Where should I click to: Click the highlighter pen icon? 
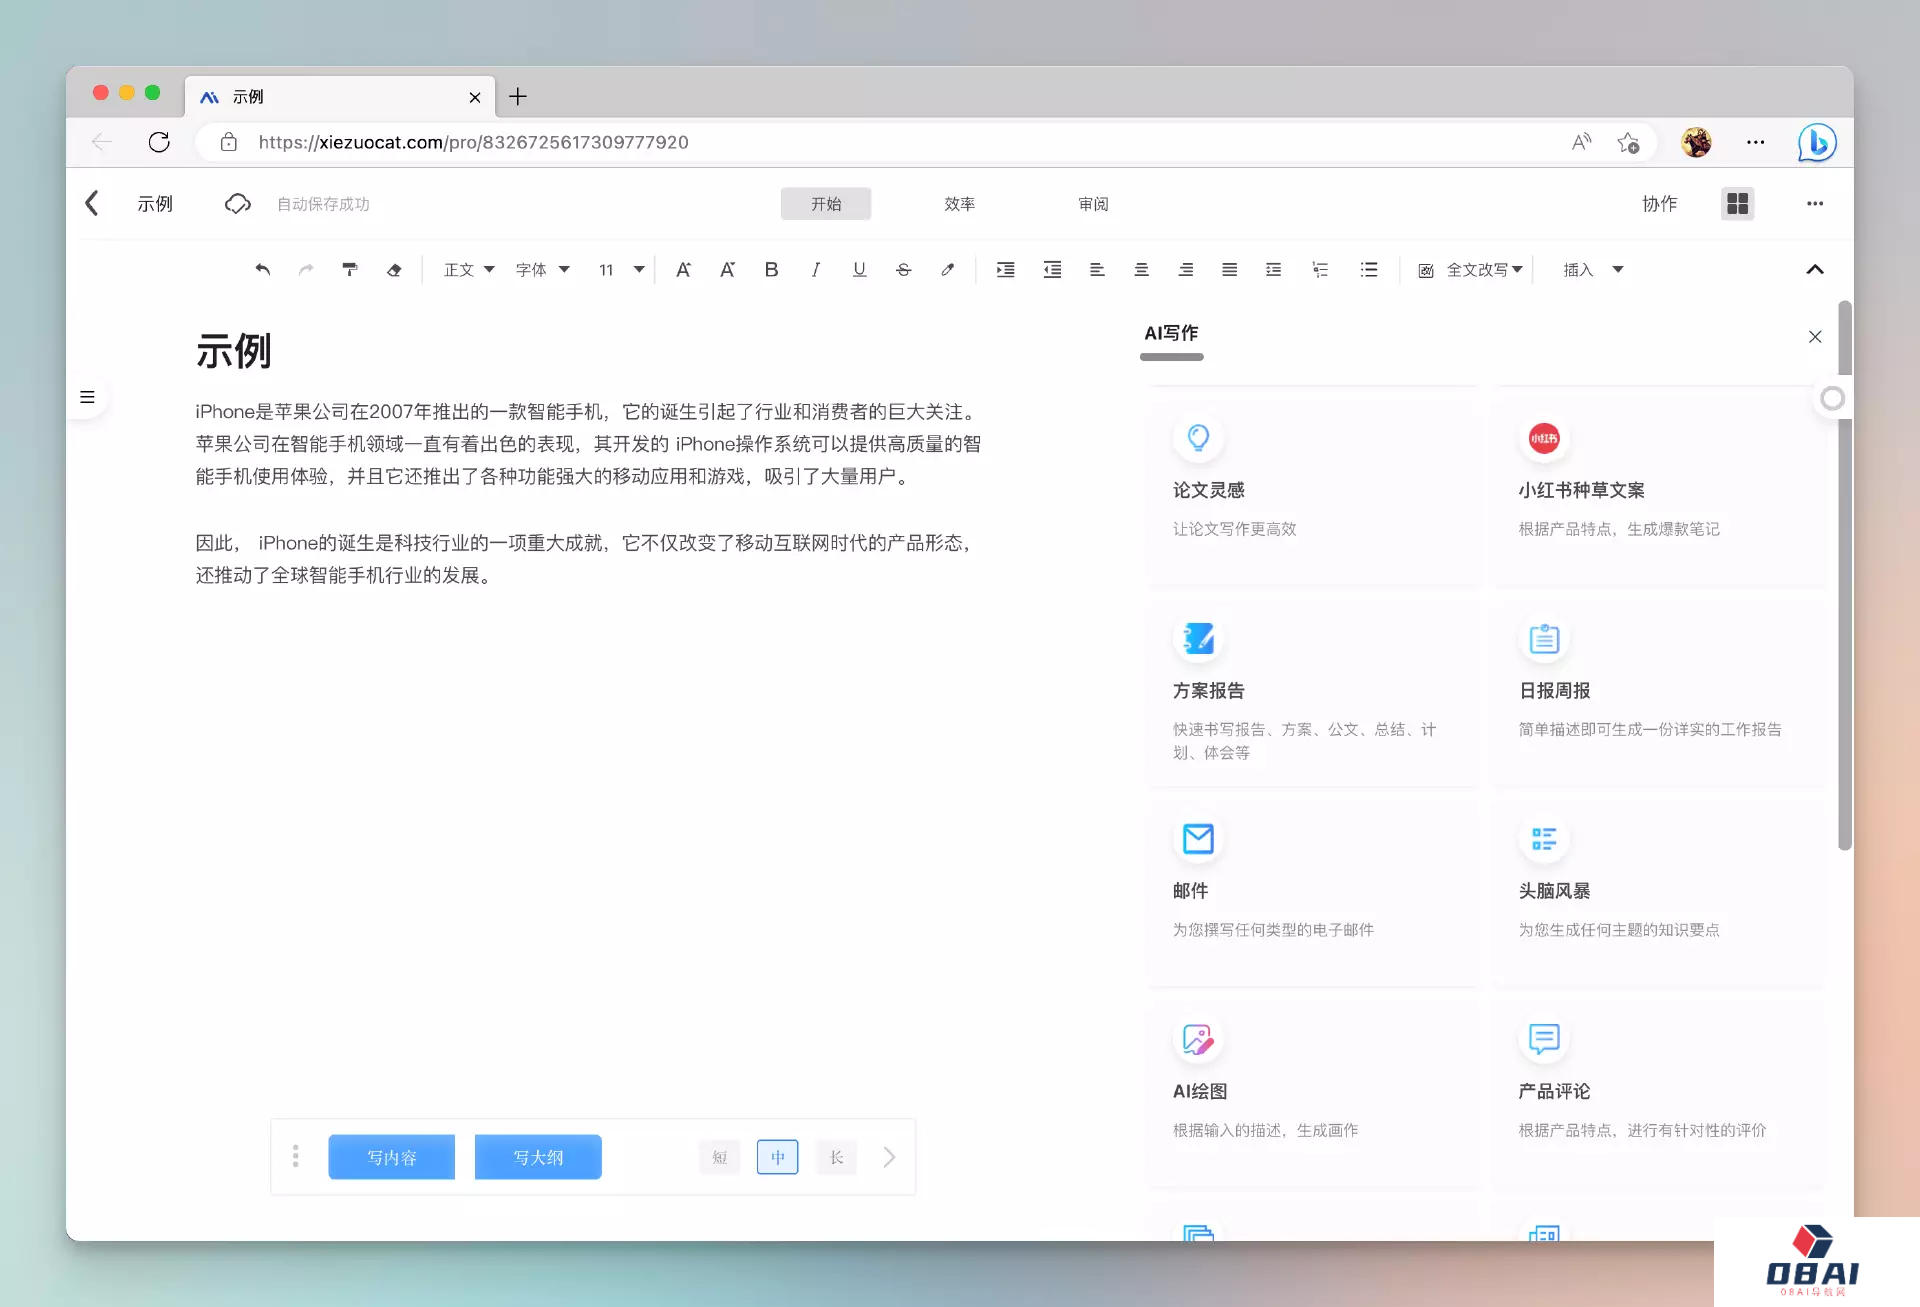(947, 269)
